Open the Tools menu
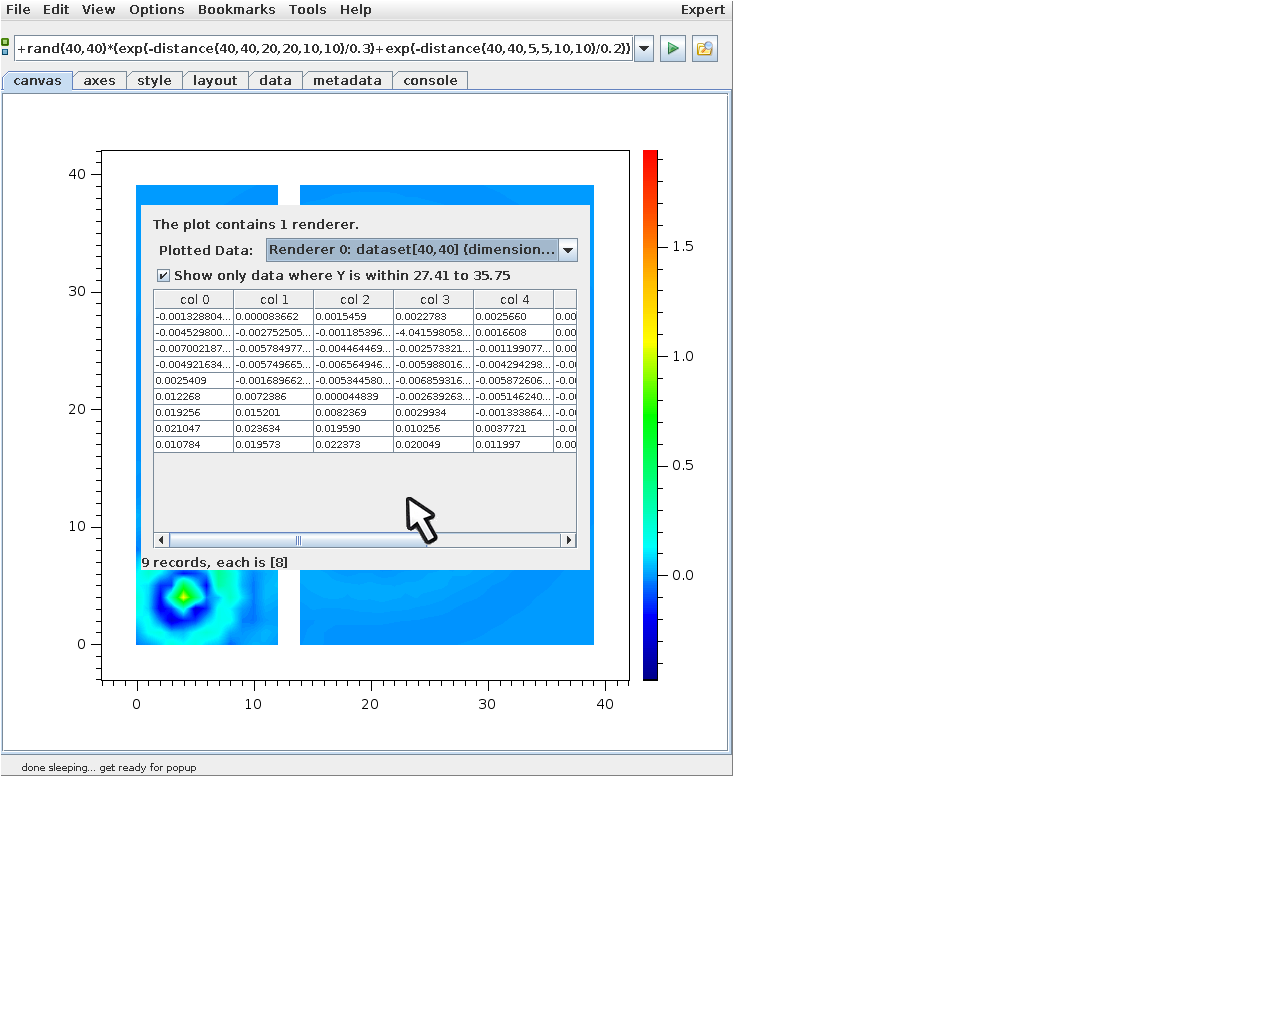1280x1024 pixels. tap(307, 10)
